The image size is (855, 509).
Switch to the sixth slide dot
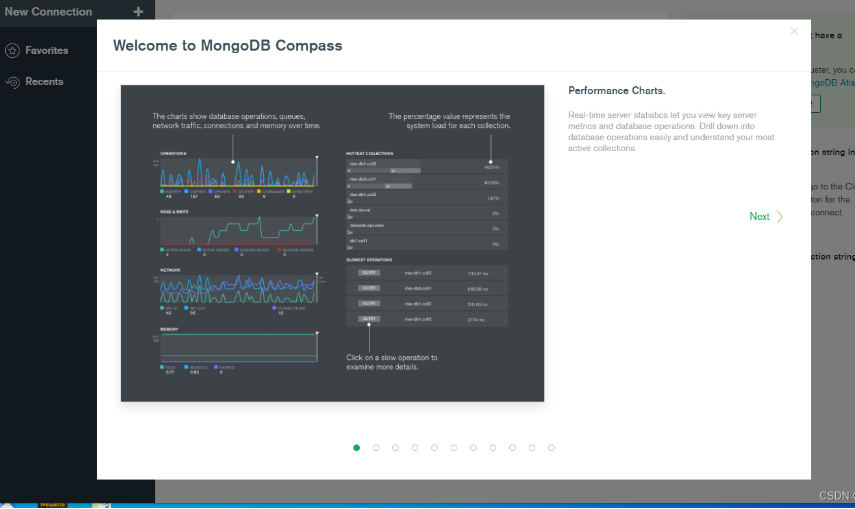coord(454,448)
